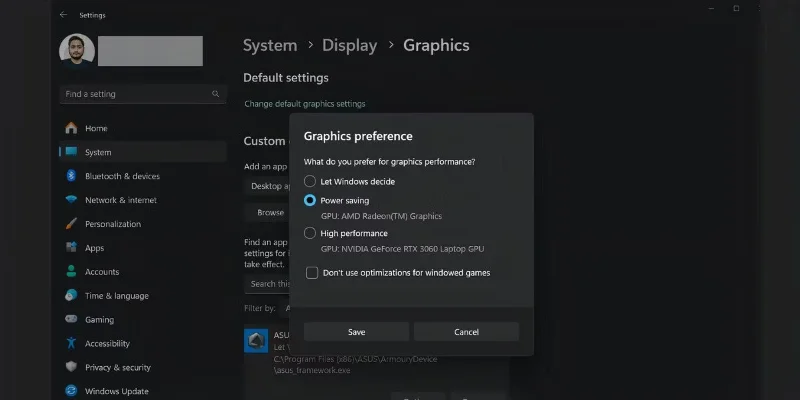Click the System monitor icon

click(71, 152)
